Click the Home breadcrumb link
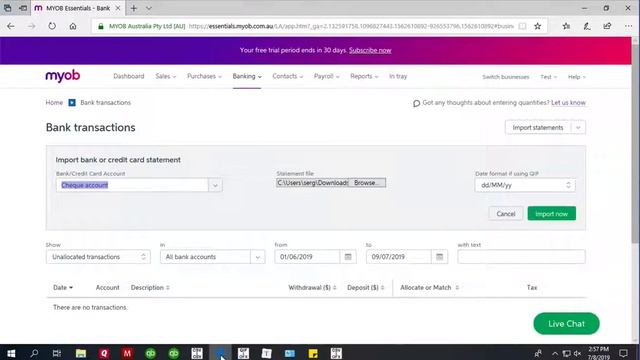The width and height of the screenshot is (640, 360). pos(54,102)
